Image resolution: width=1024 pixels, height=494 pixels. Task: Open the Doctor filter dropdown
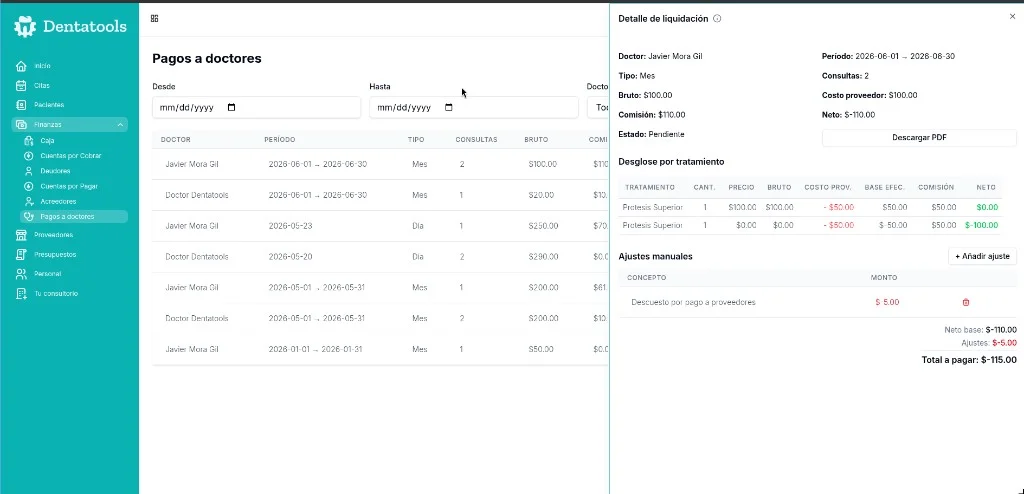click(x=598, y=108)
